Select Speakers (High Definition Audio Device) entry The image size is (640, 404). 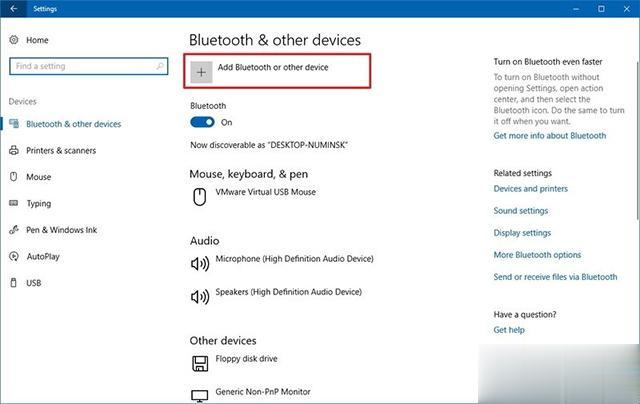point(289,292)
